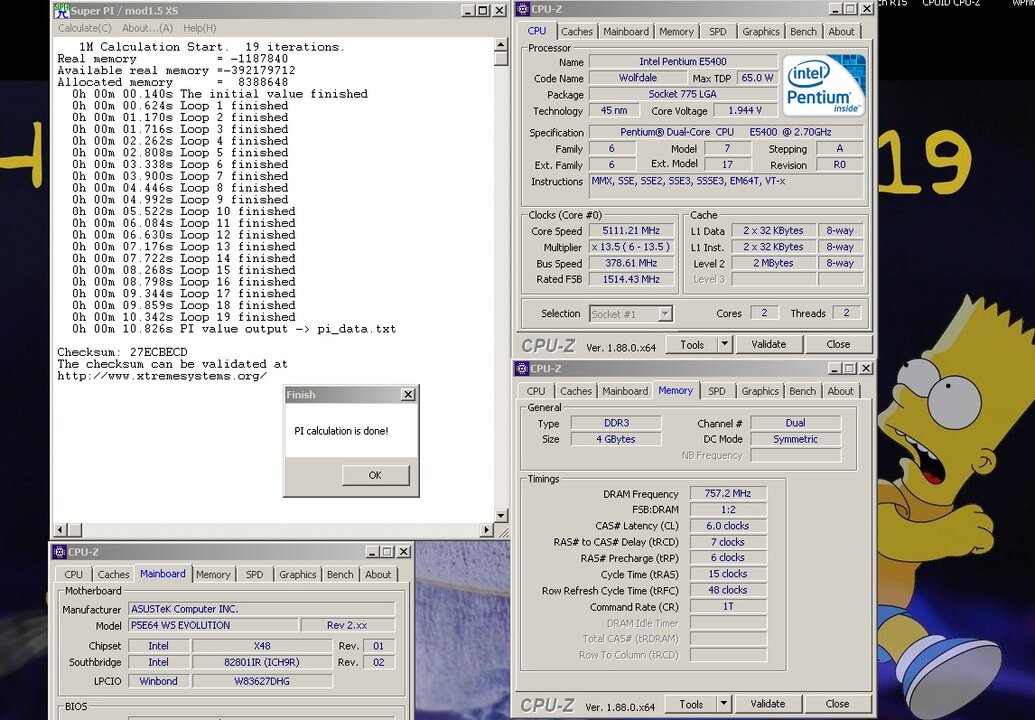Click the Intel Pentium inside logo
The width and height of the screenshot is (1035, 720).
824,86
